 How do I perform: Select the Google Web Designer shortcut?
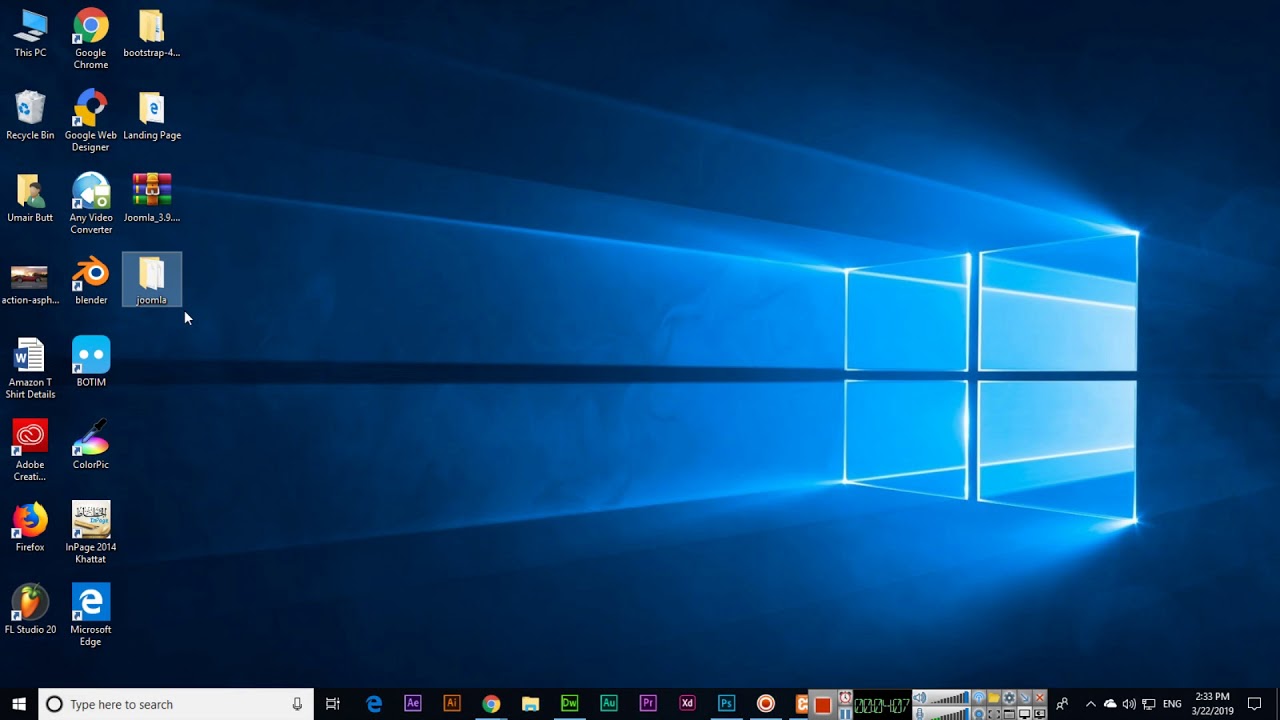[x=91, y=121]
